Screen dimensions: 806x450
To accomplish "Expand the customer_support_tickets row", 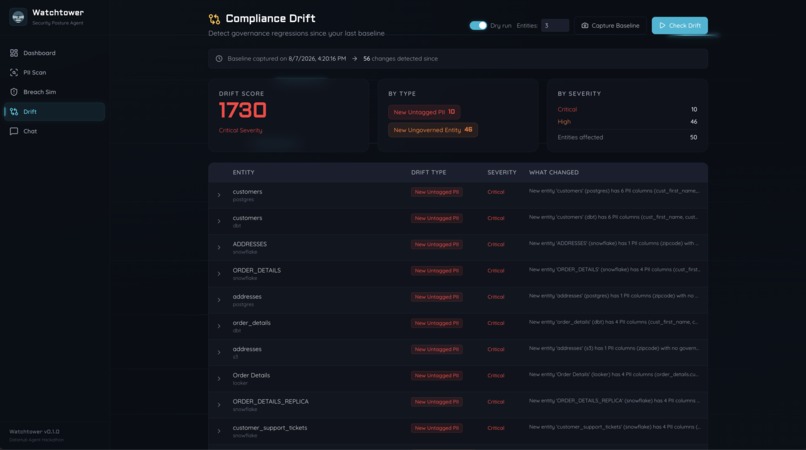I will coord(219,431).
